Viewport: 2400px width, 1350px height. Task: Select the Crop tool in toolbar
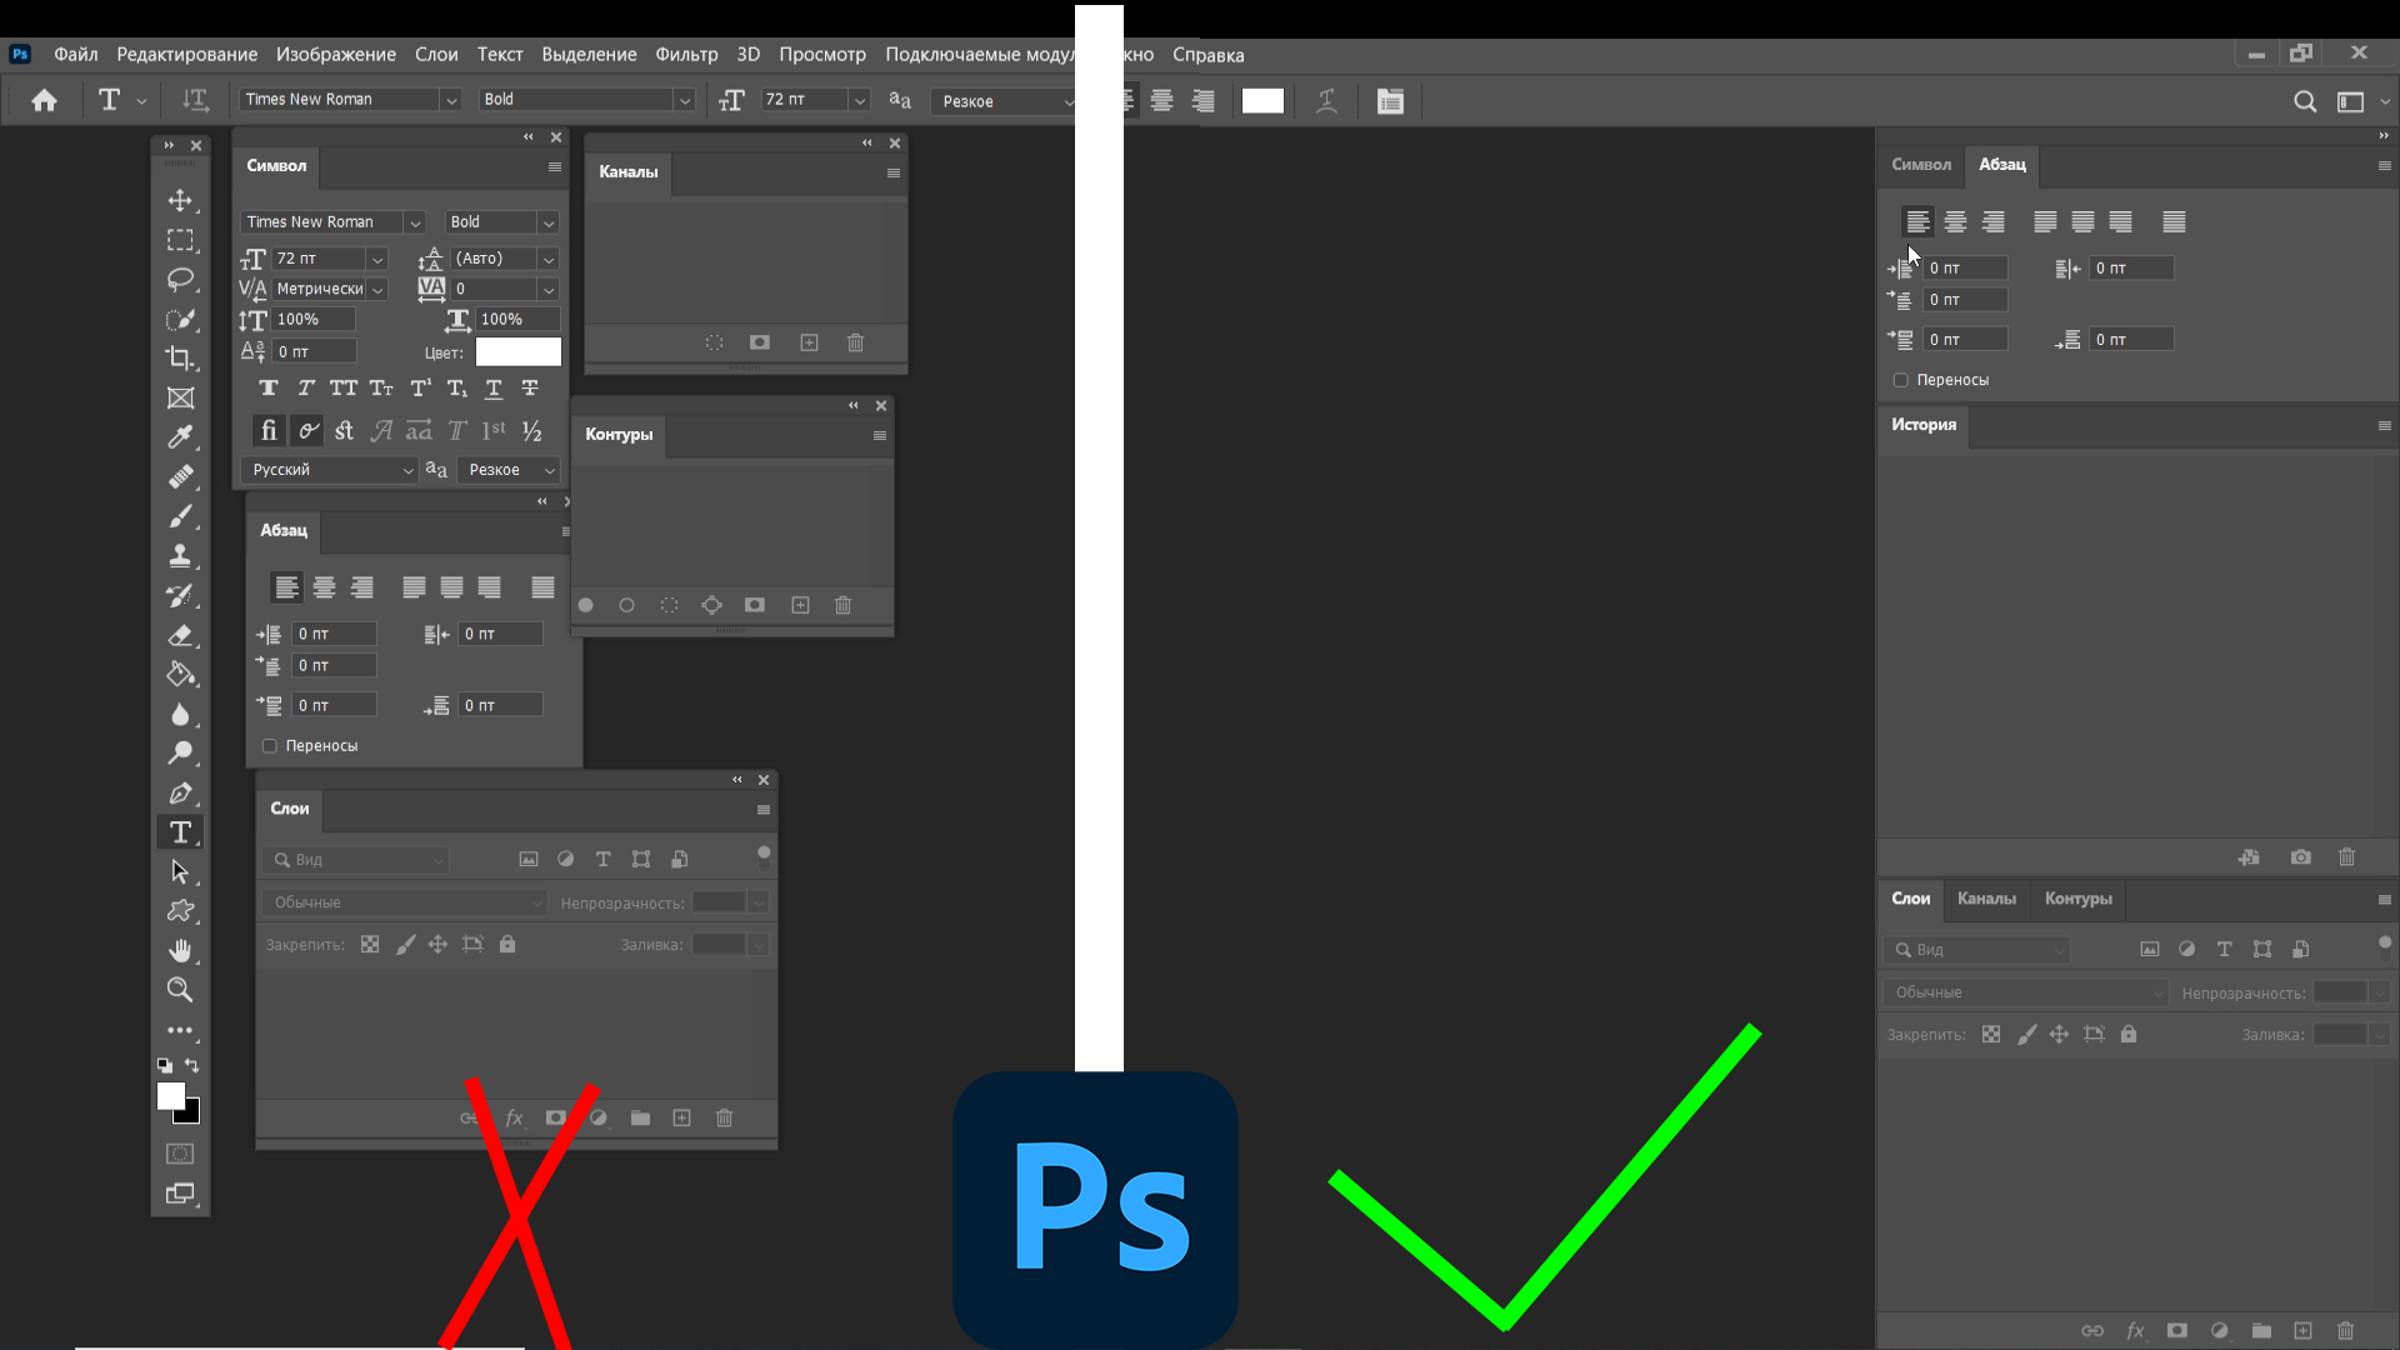point(181,358)
